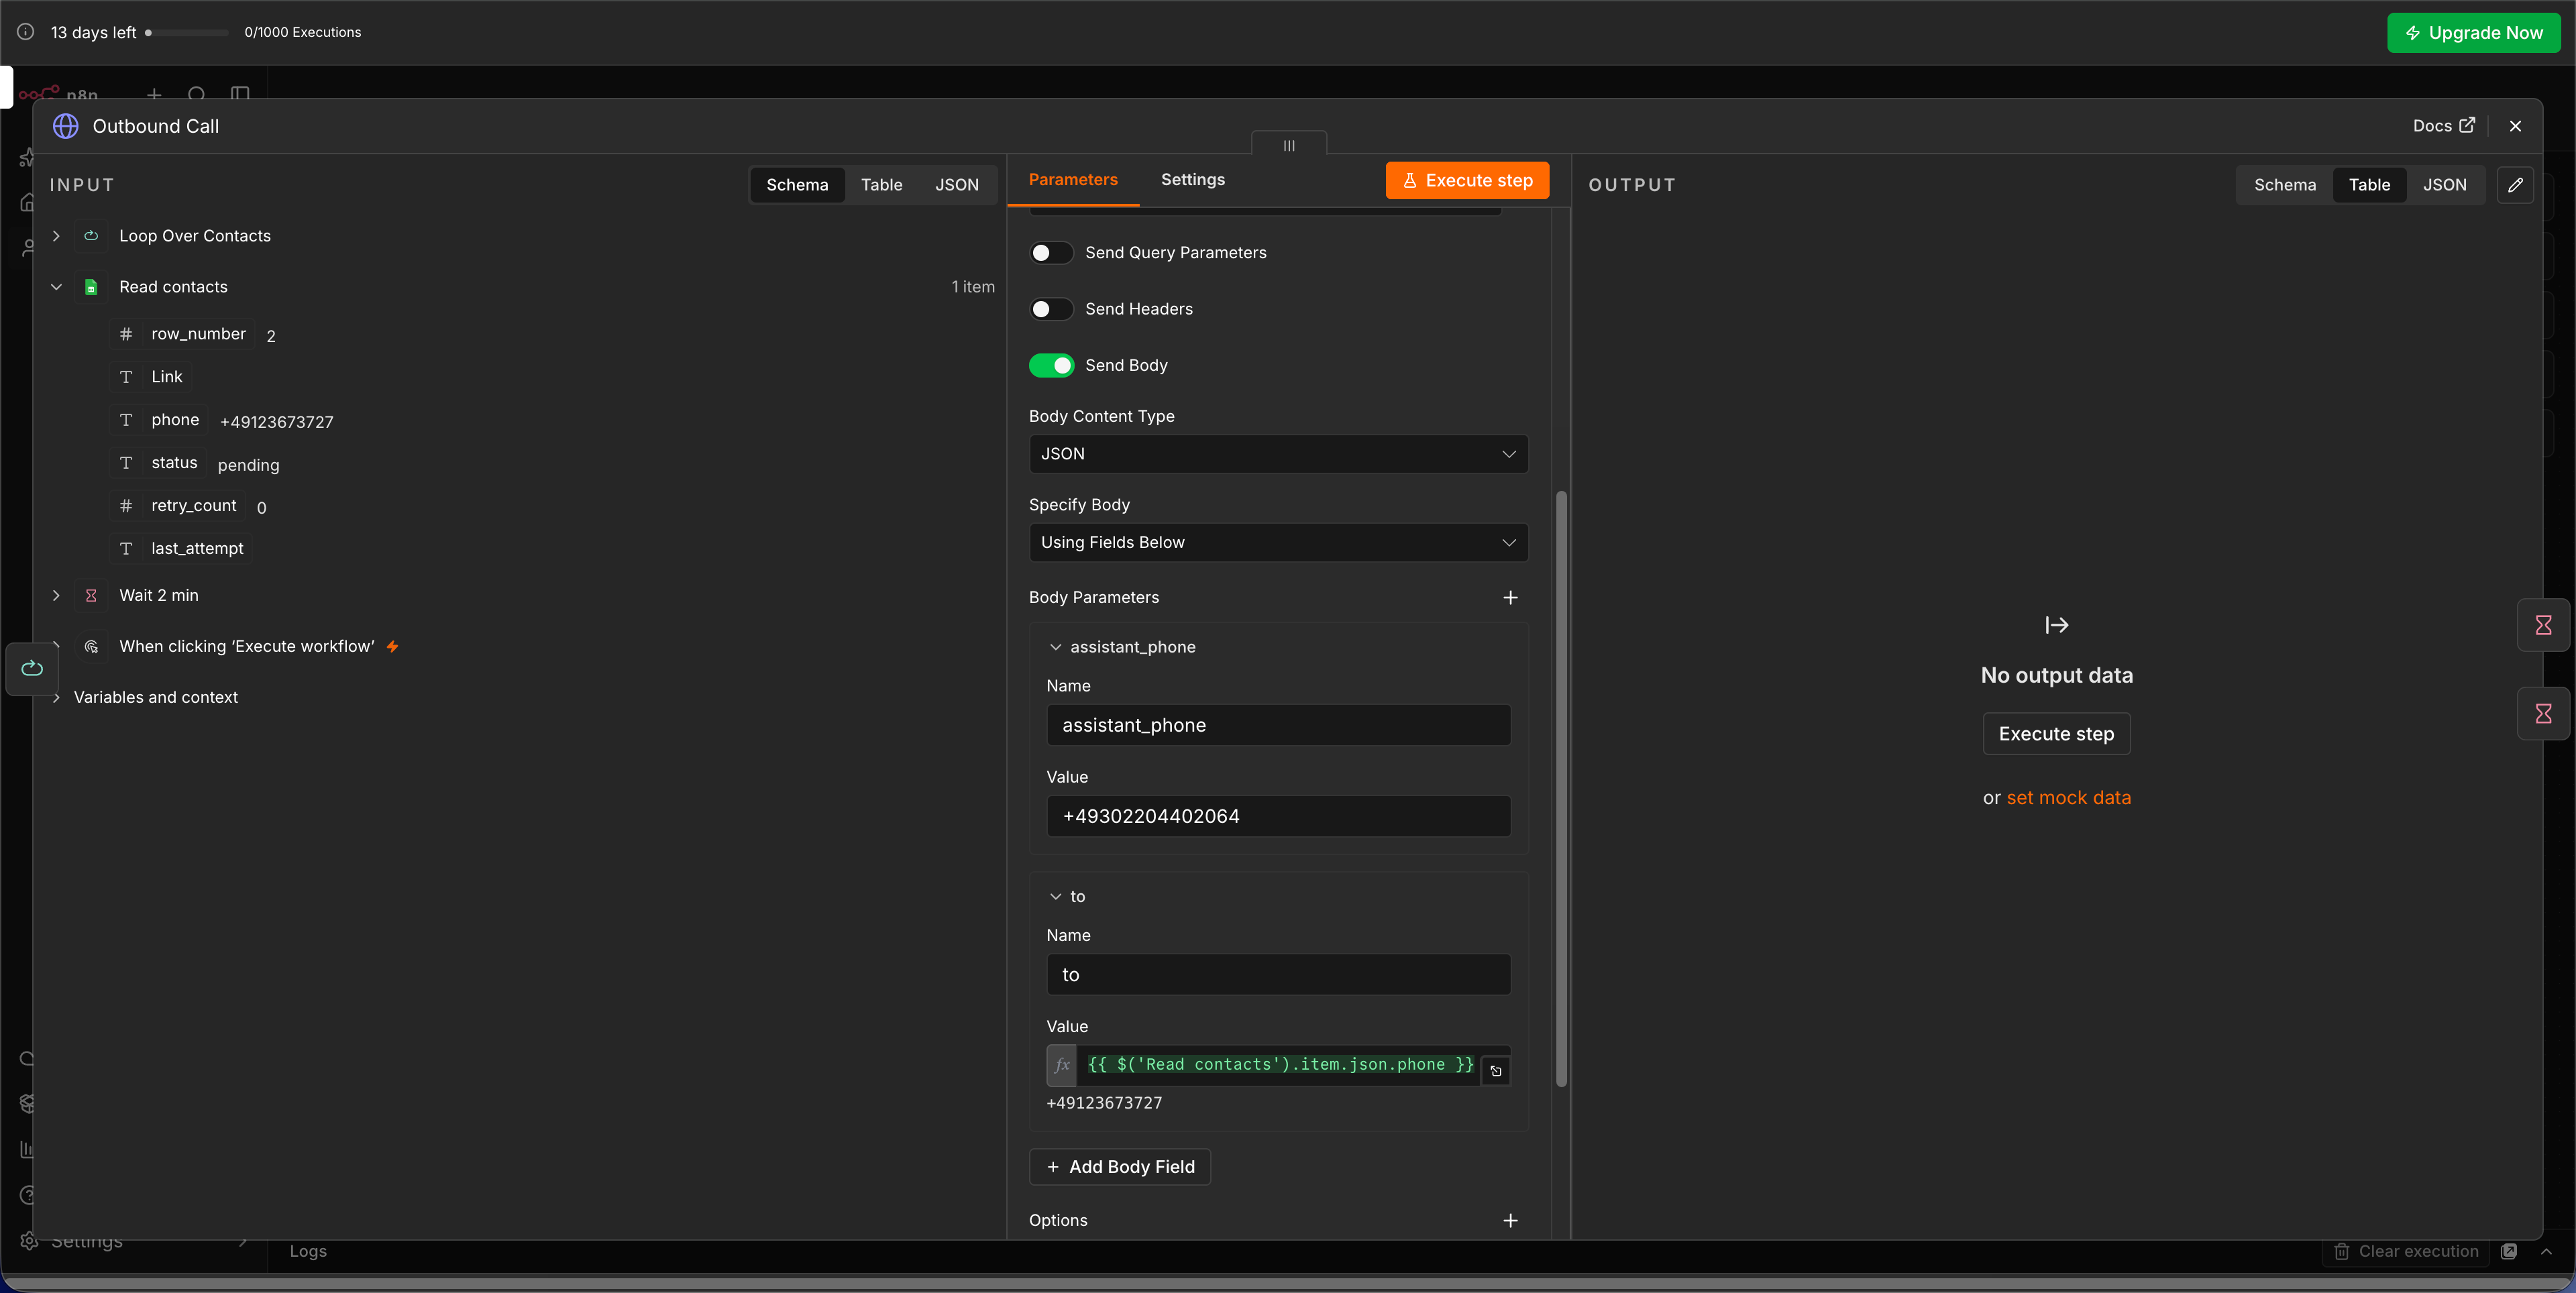Screen dimensions: 2576x1293
Task: Open Specify Body dropdown
Action: [x=1278, y=543]
